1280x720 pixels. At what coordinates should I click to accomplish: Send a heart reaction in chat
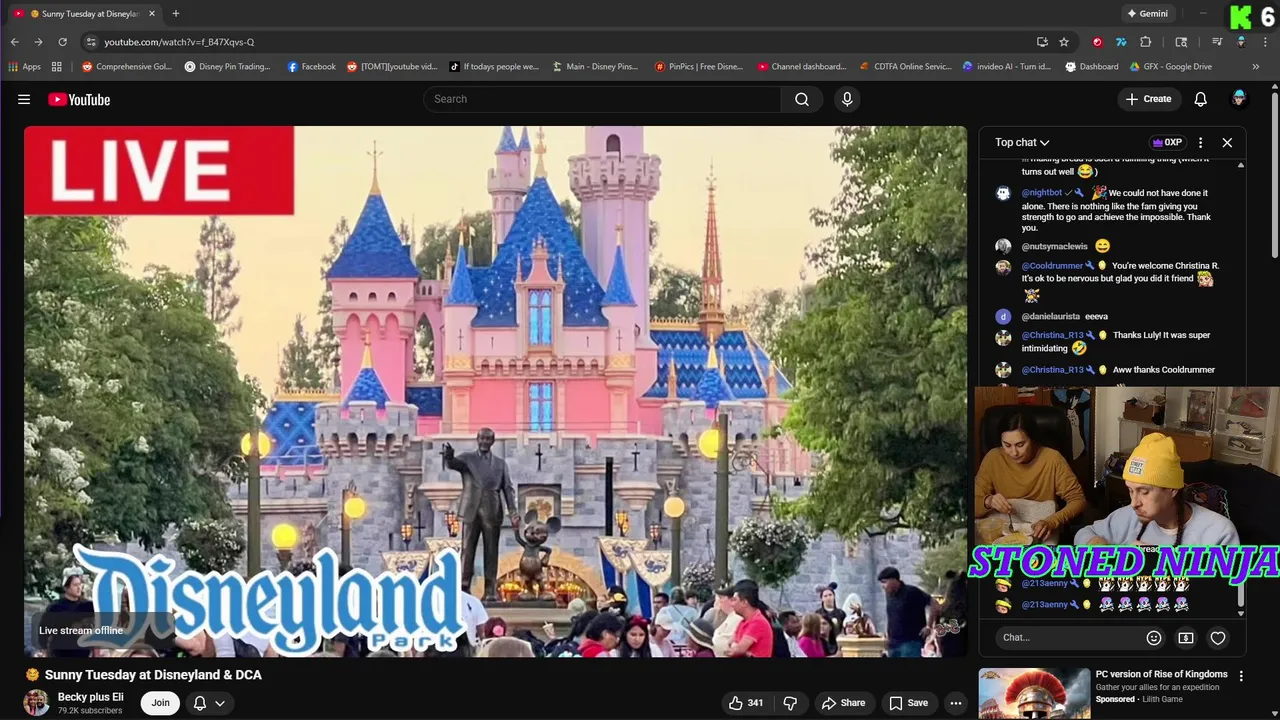tap(1218, 637)
